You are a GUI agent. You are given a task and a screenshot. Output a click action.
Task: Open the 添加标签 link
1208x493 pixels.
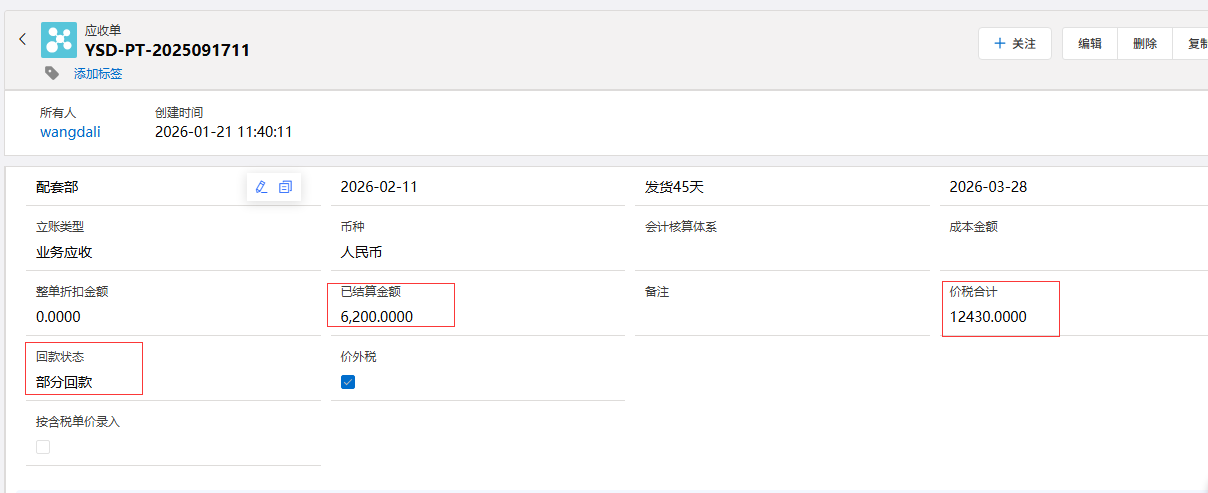tap(98, 74)
